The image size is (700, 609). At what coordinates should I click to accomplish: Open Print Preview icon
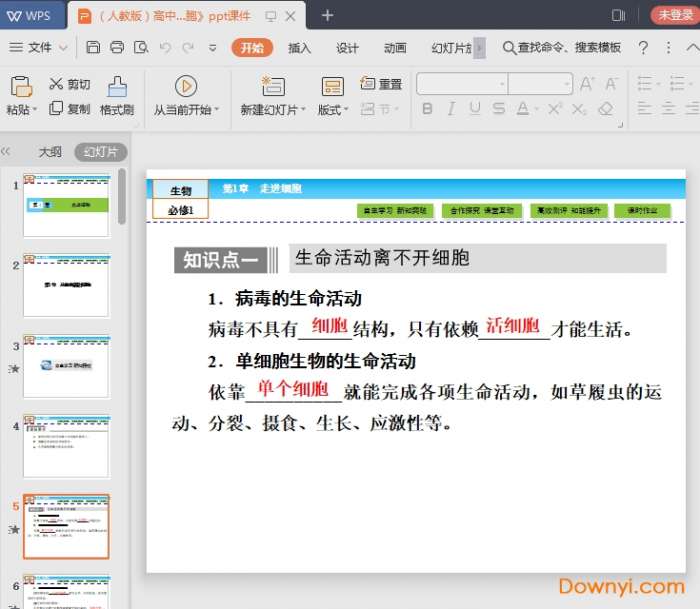141,48
